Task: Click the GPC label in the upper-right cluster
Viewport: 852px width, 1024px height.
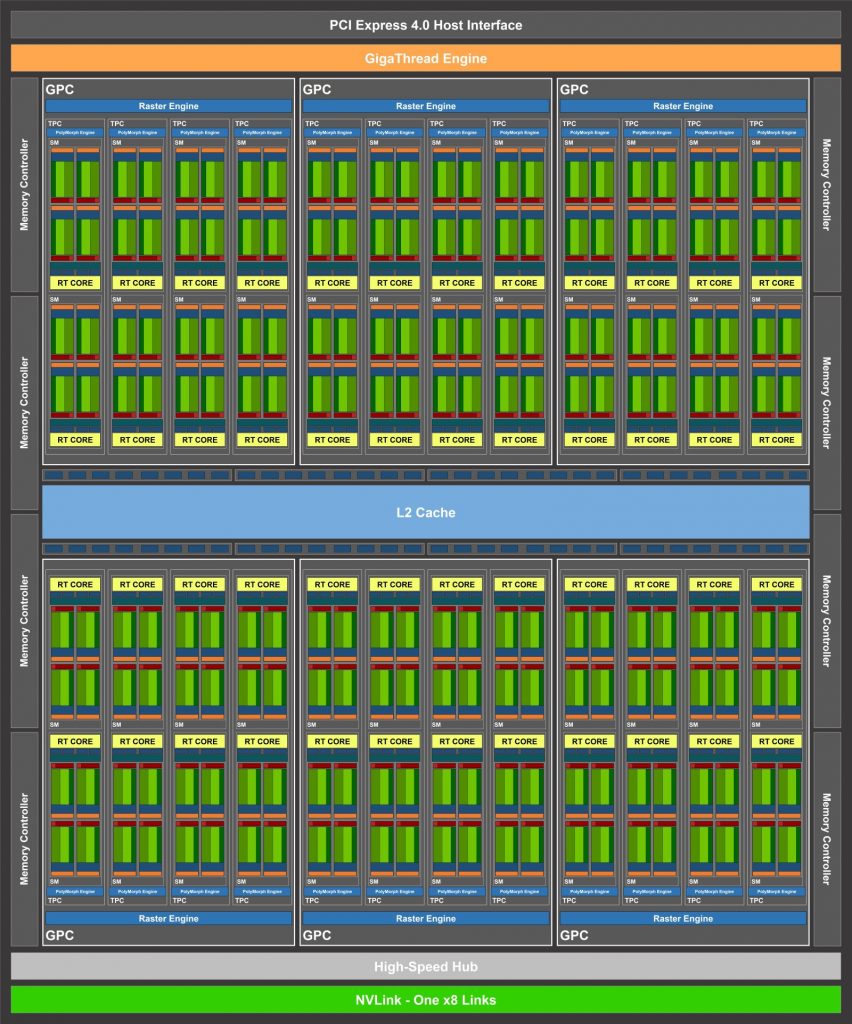Action: (574, 89)
